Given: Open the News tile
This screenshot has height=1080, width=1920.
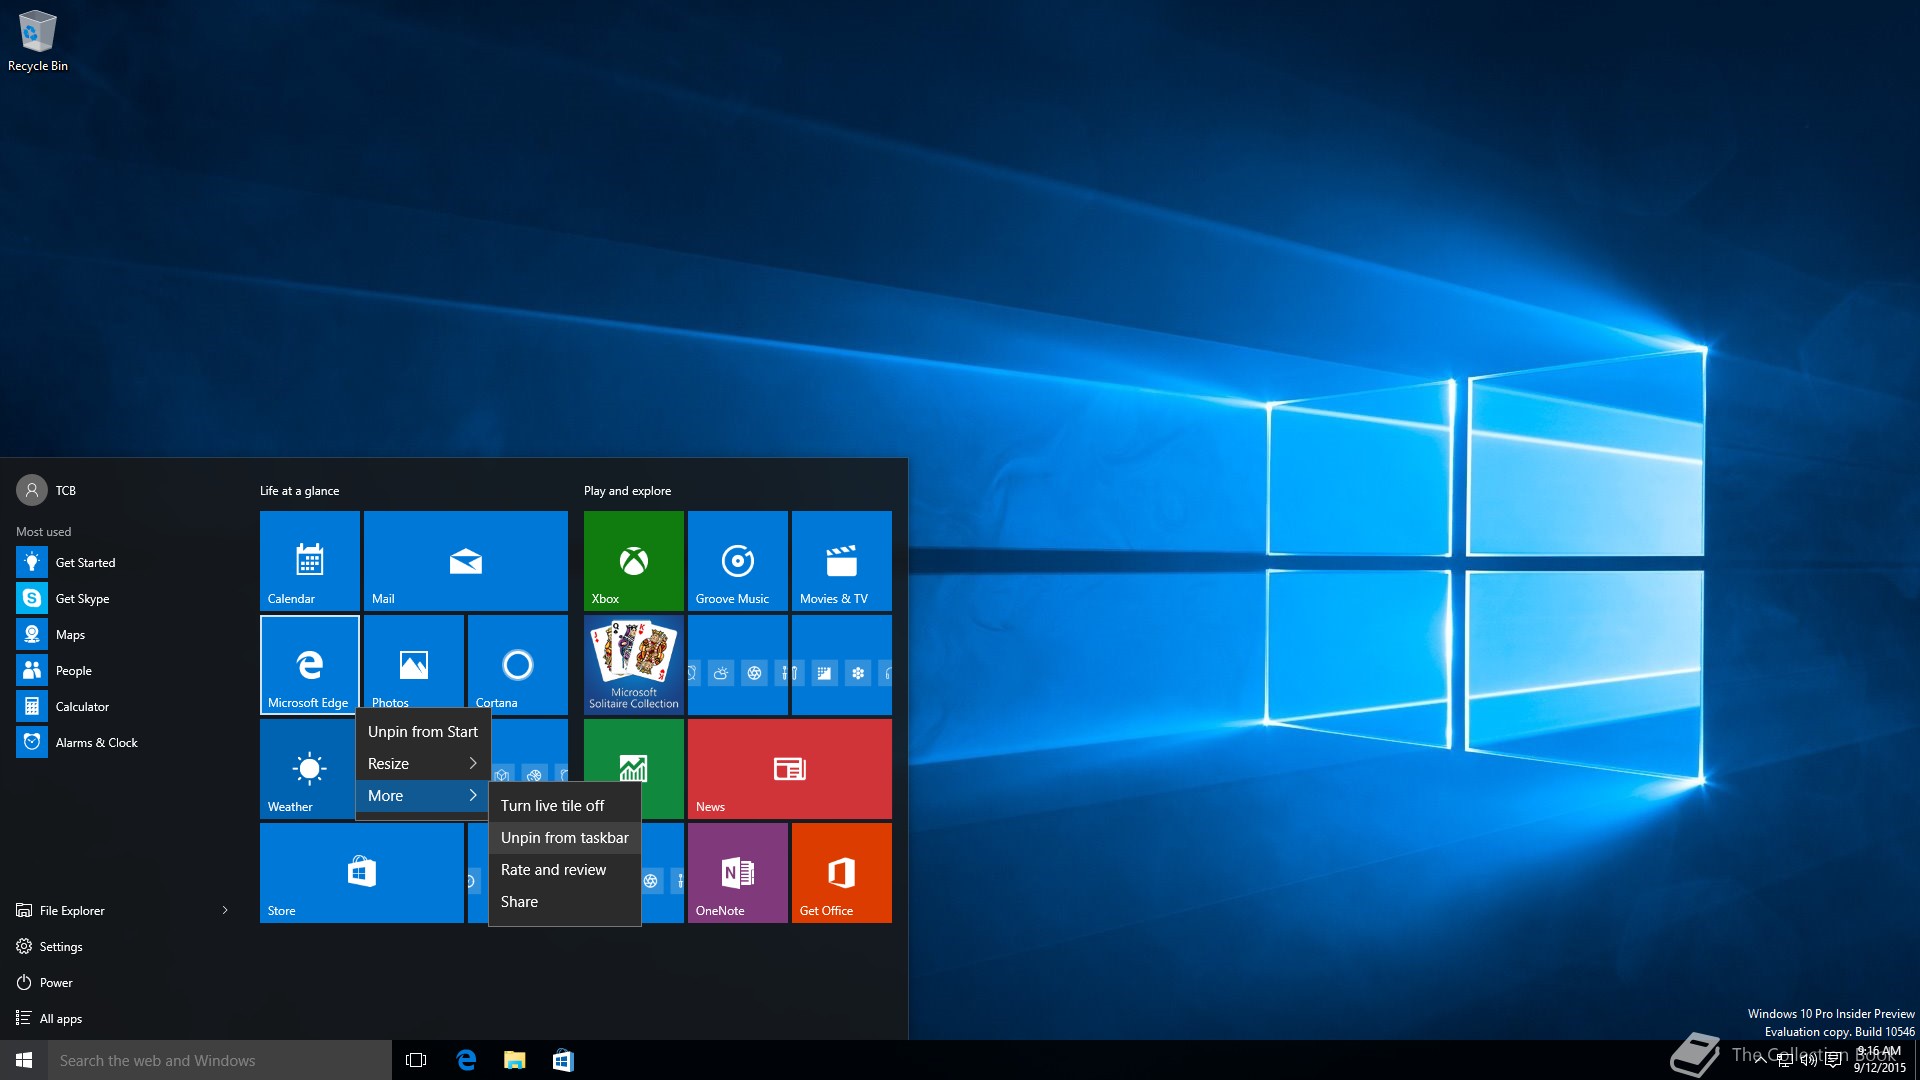Looking at the screenshot, I should coord(790,769).
